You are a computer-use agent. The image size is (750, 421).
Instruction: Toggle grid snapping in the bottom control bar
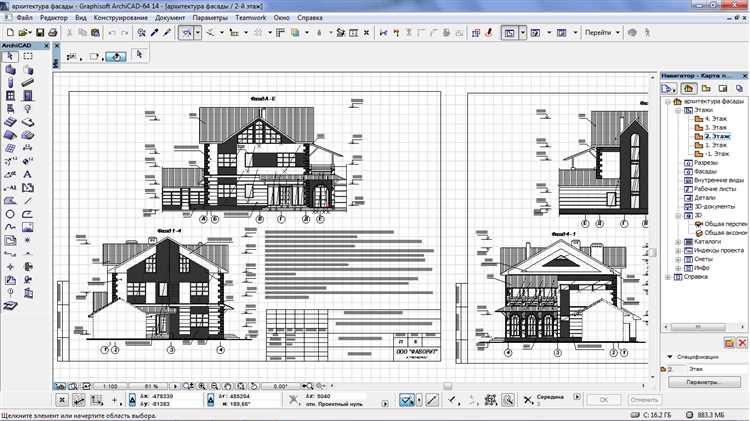[x=406, y=399]
